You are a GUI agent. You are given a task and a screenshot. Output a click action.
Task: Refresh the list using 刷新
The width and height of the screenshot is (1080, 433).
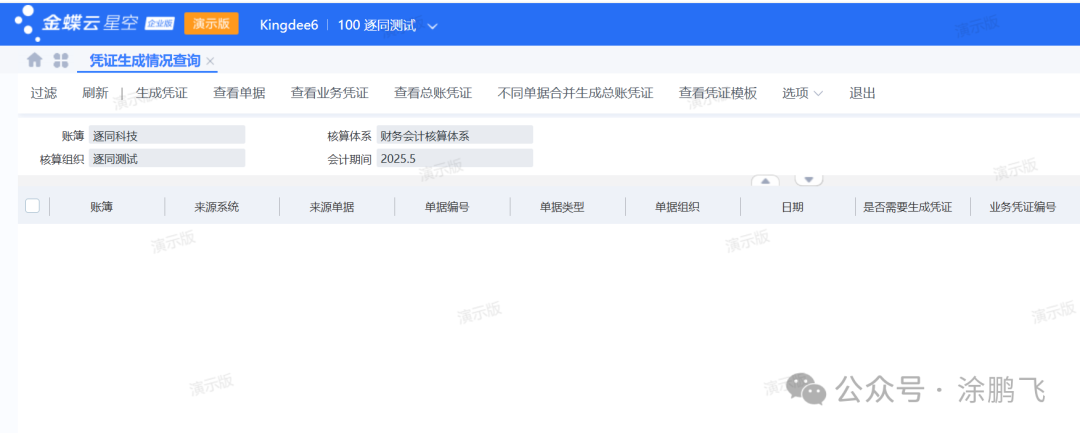pyautogui.click(x=95, y=93)
